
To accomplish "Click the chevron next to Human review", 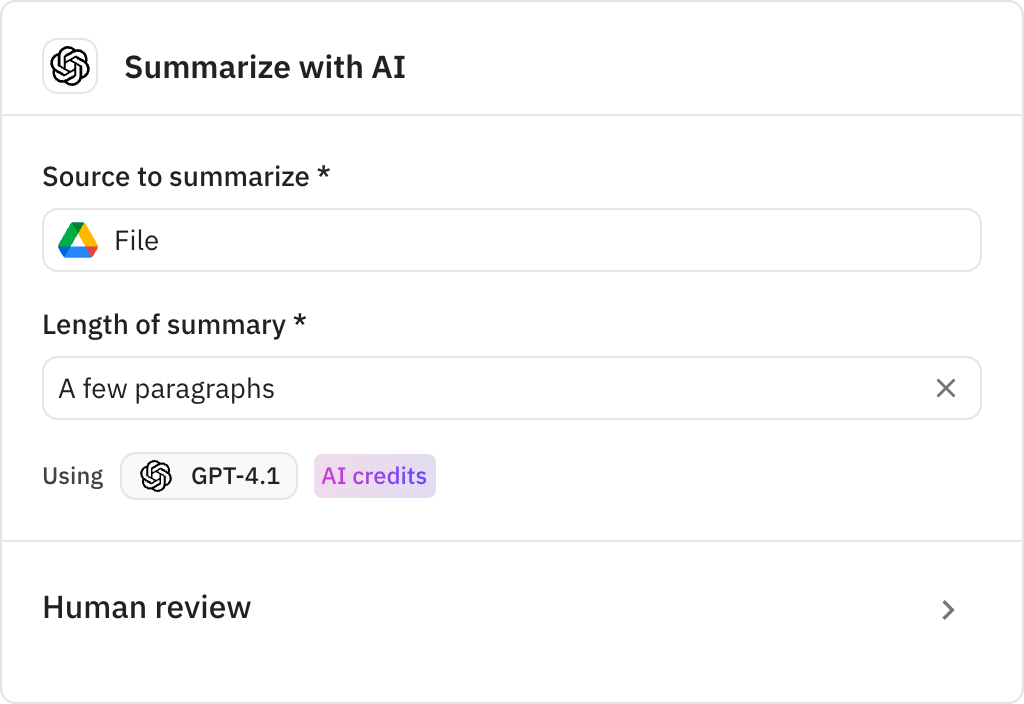I will coord(947,610).
